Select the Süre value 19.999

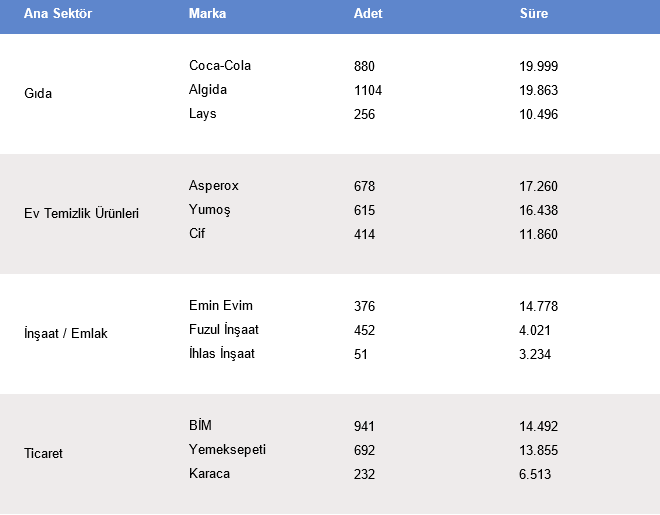pyautogui.click(x=539, y=66)
